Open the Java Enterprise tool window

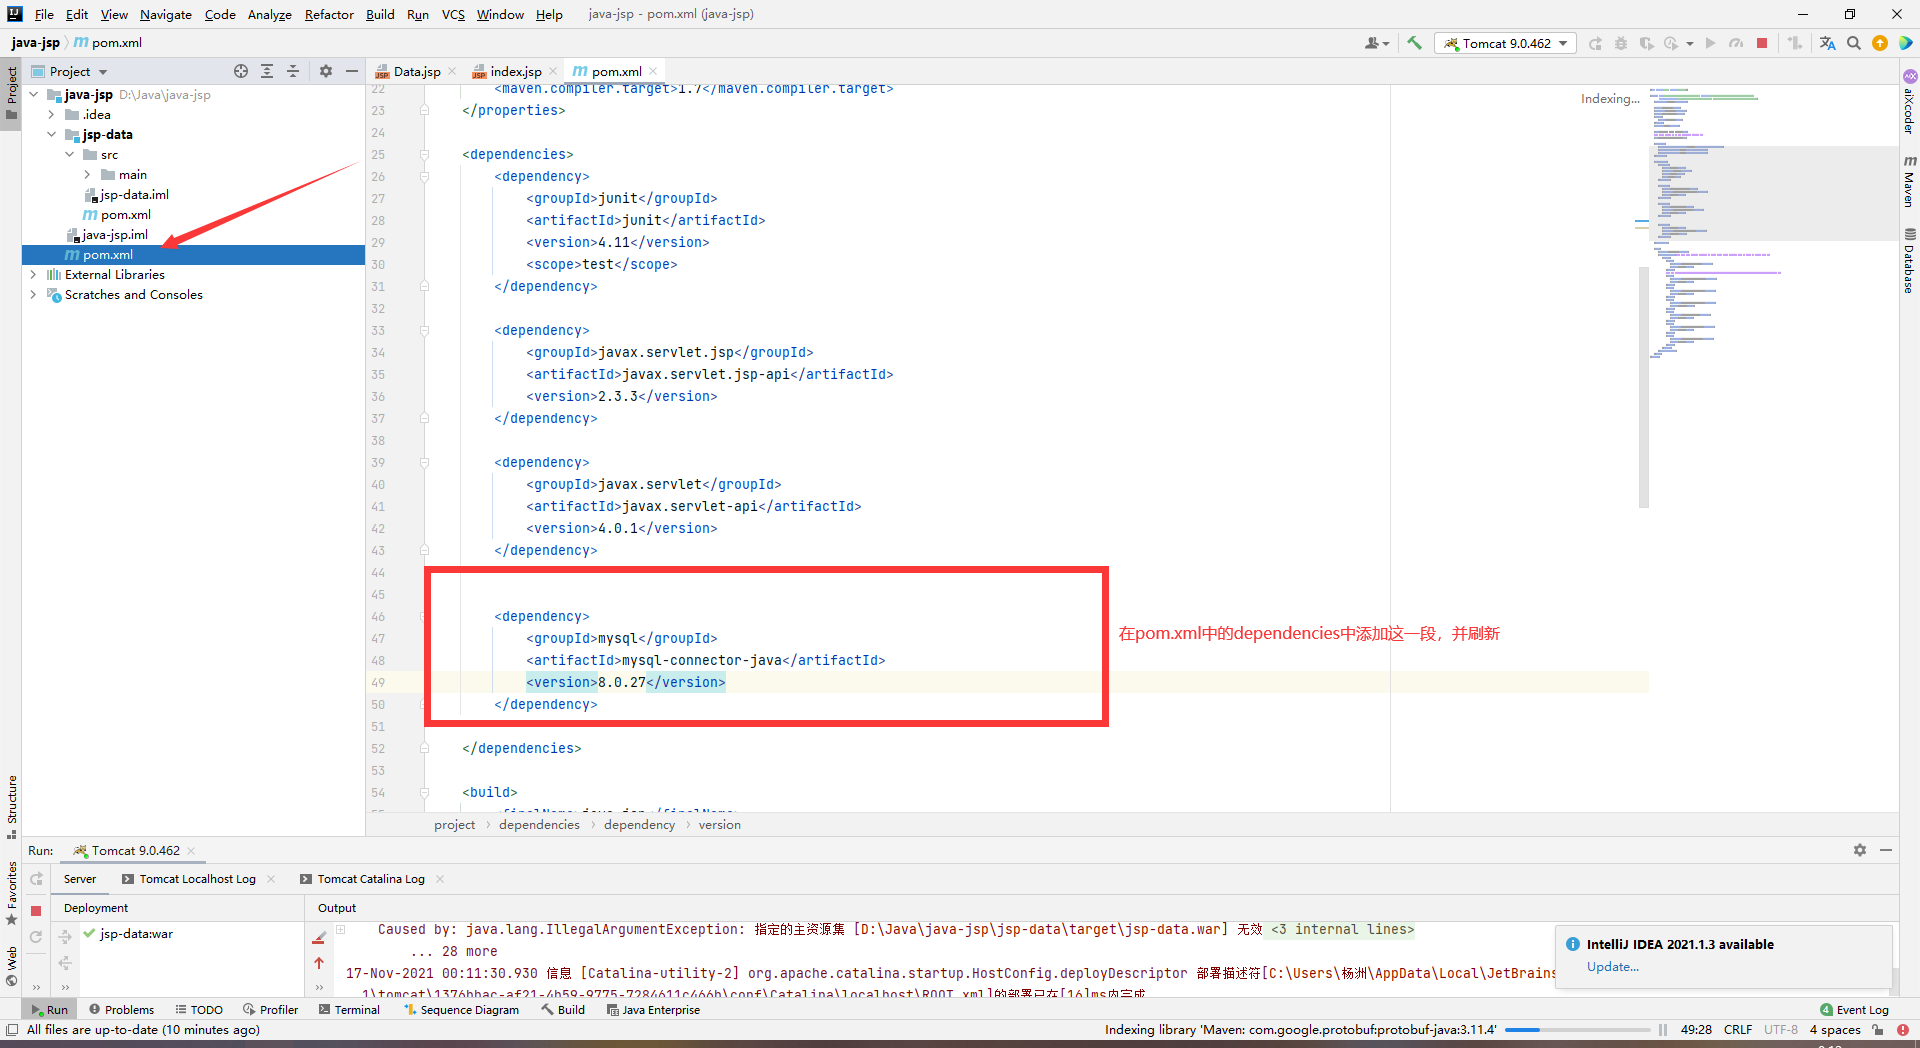tap(653, 1010)
